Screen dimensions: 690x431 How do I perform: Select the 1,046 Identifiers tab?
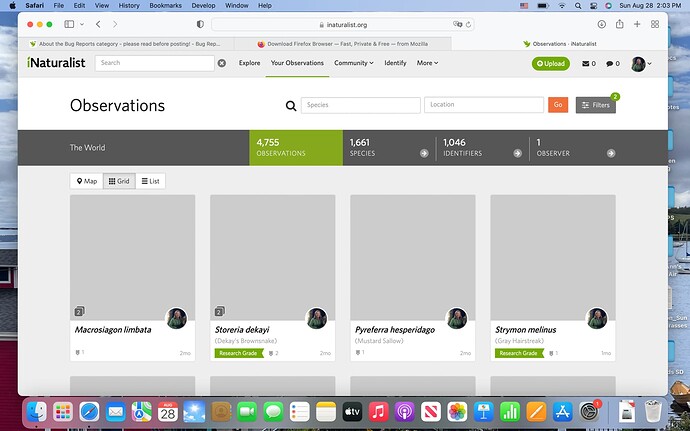tap(482, 147)
